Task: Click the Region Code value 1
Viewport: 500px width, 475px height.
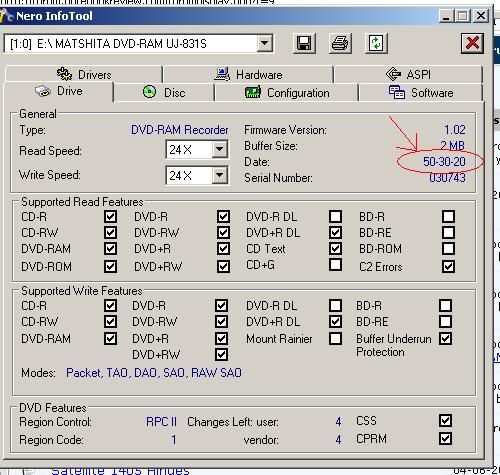Action: coord(174,440)
